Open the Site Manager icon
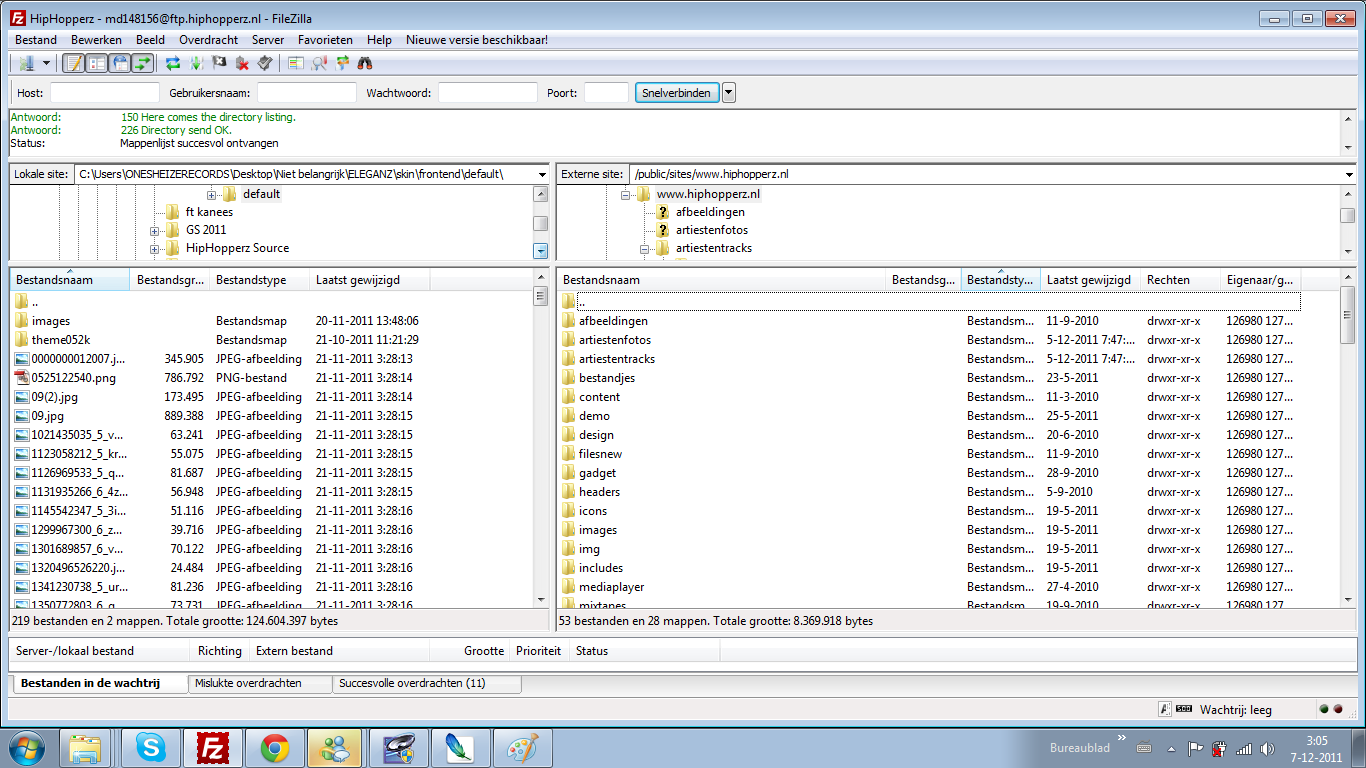The image size is (1366, 768). pyautogui.click(x=26, y=63)
